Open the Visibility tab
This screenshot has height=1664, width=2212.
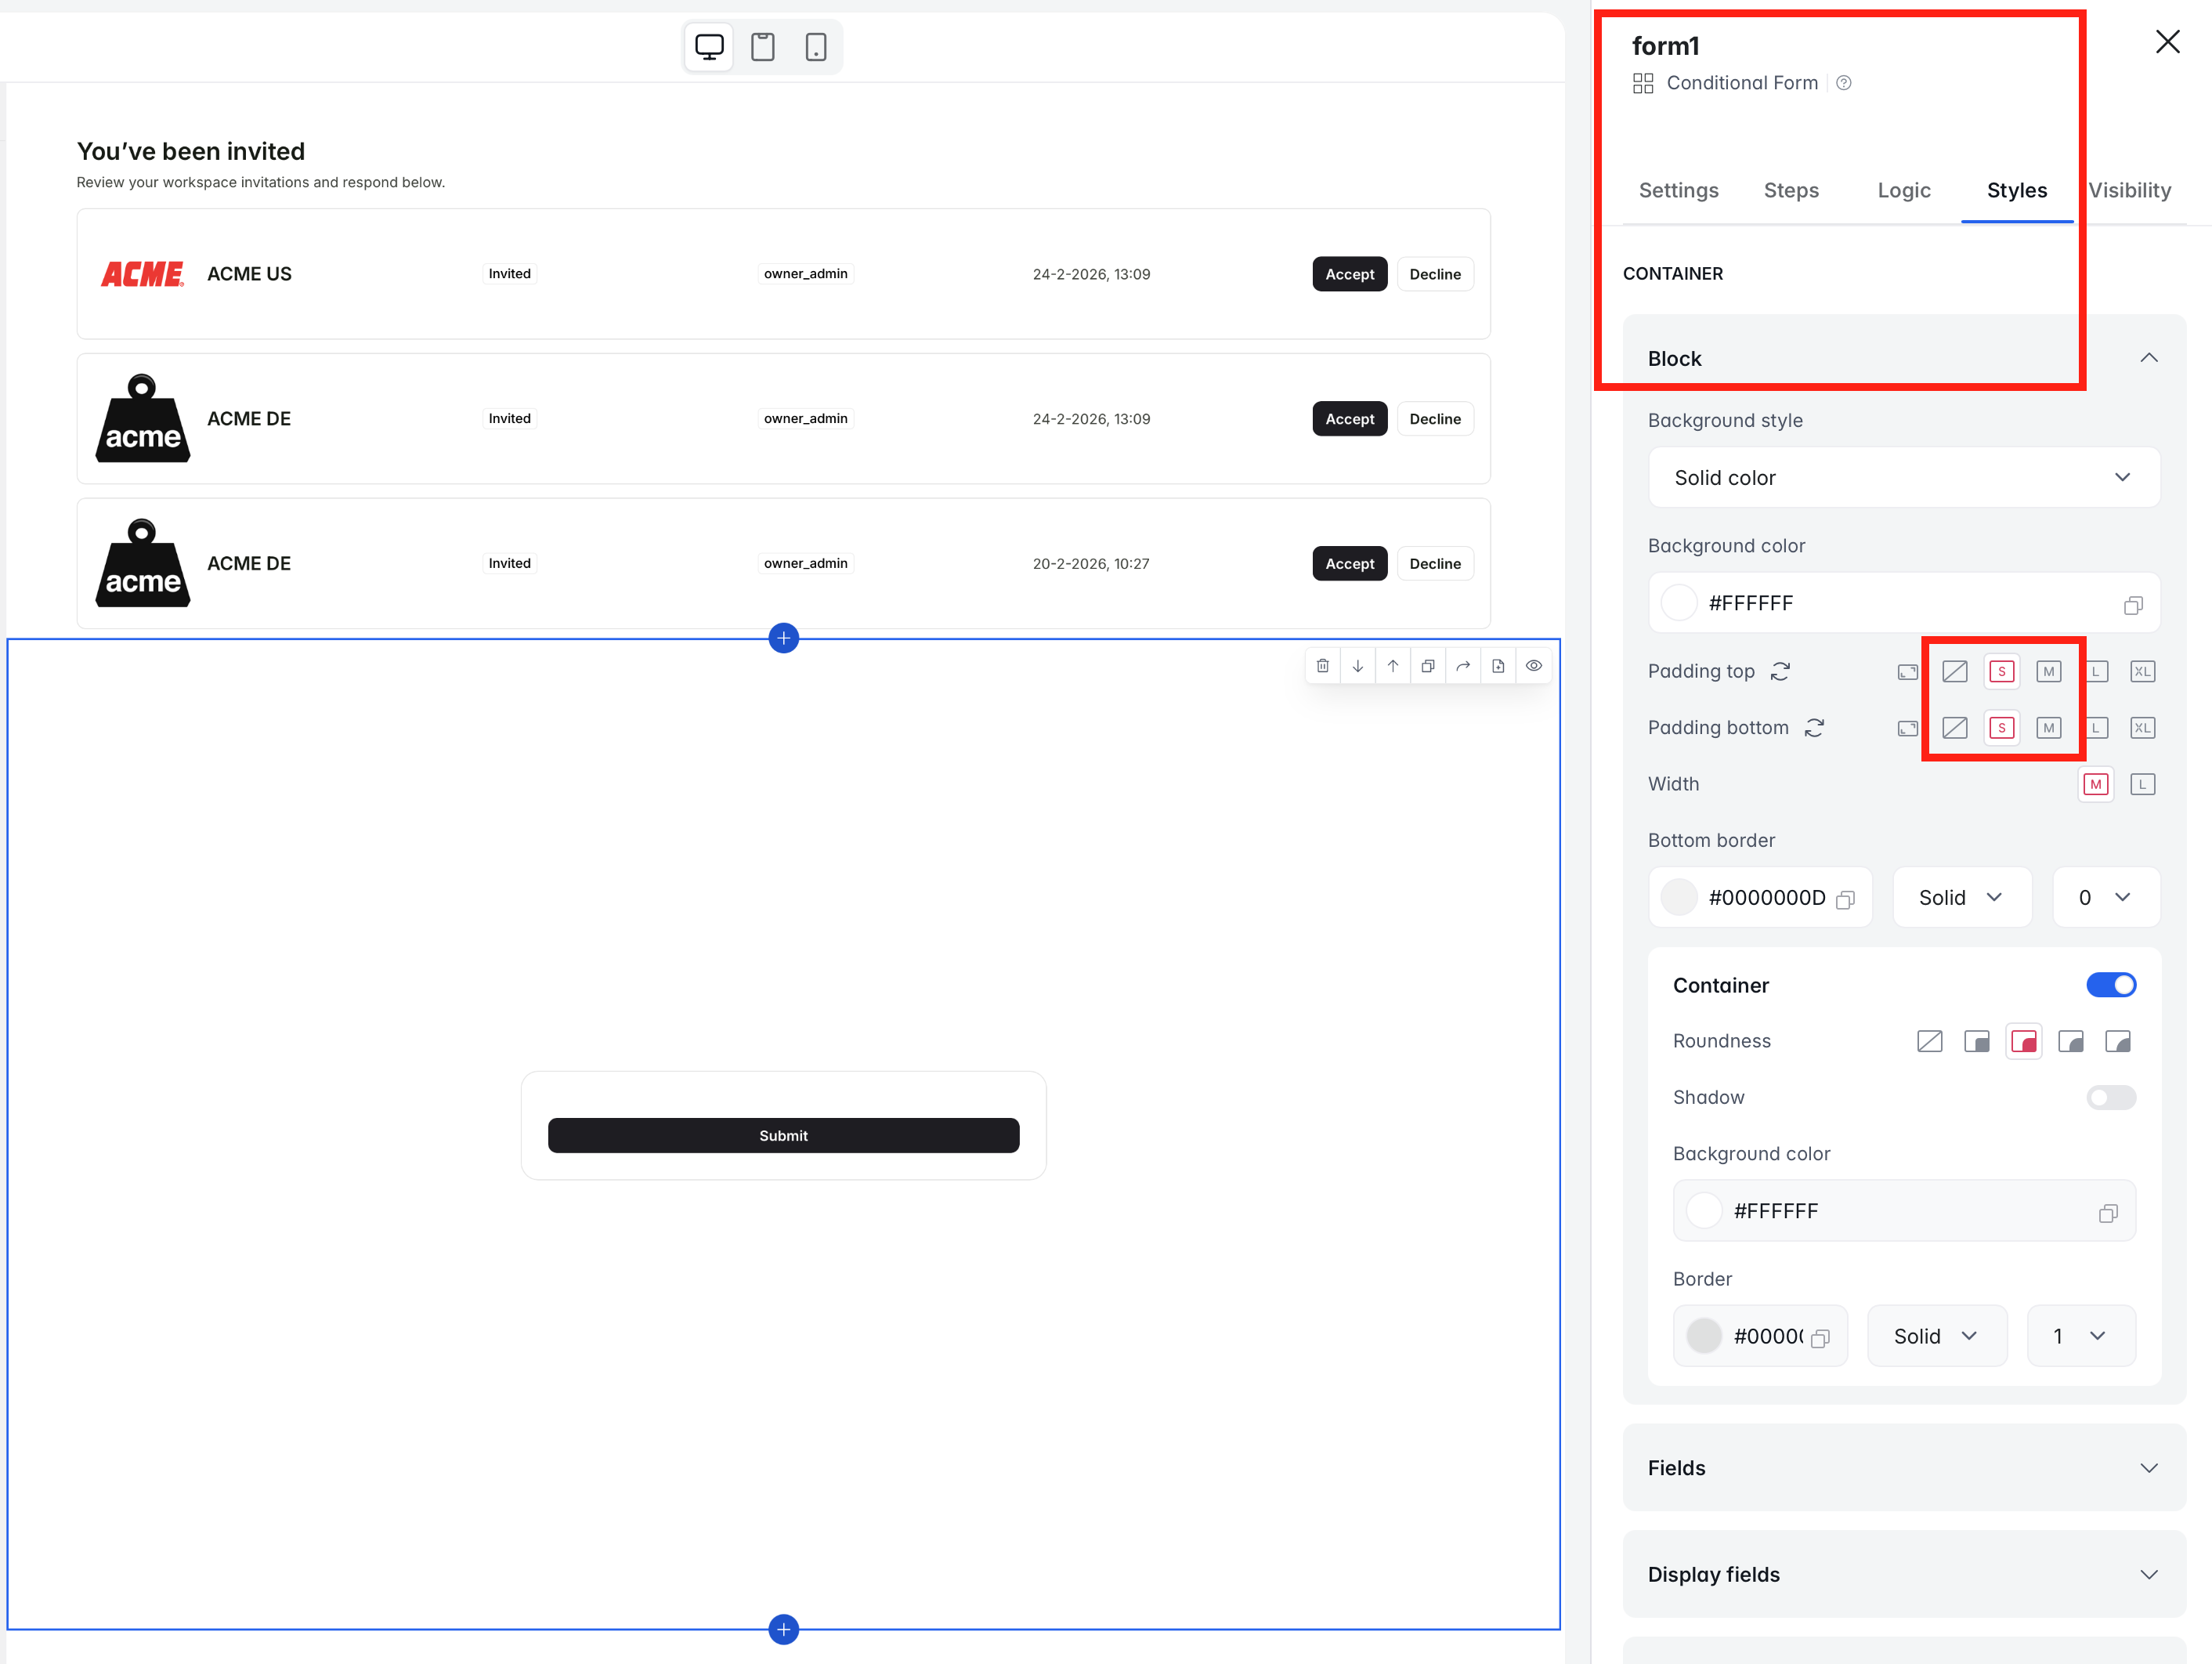click(x=2129, y=190)
